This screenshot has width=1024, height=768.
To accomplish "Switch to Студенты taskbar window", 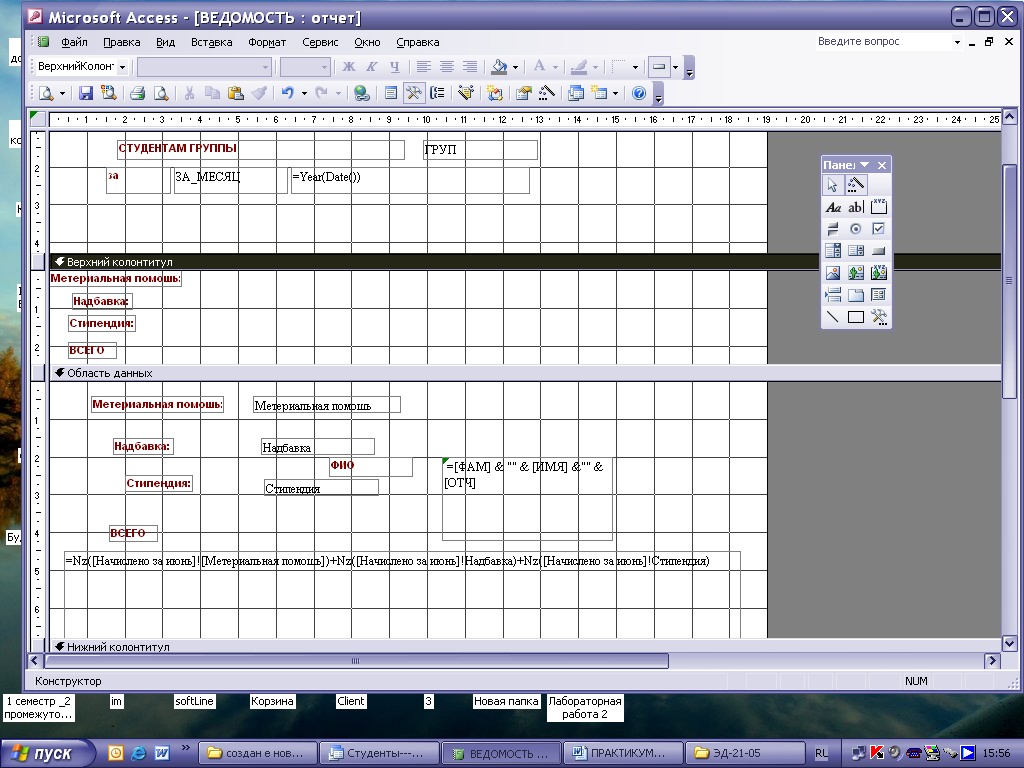I will [380, 753].
